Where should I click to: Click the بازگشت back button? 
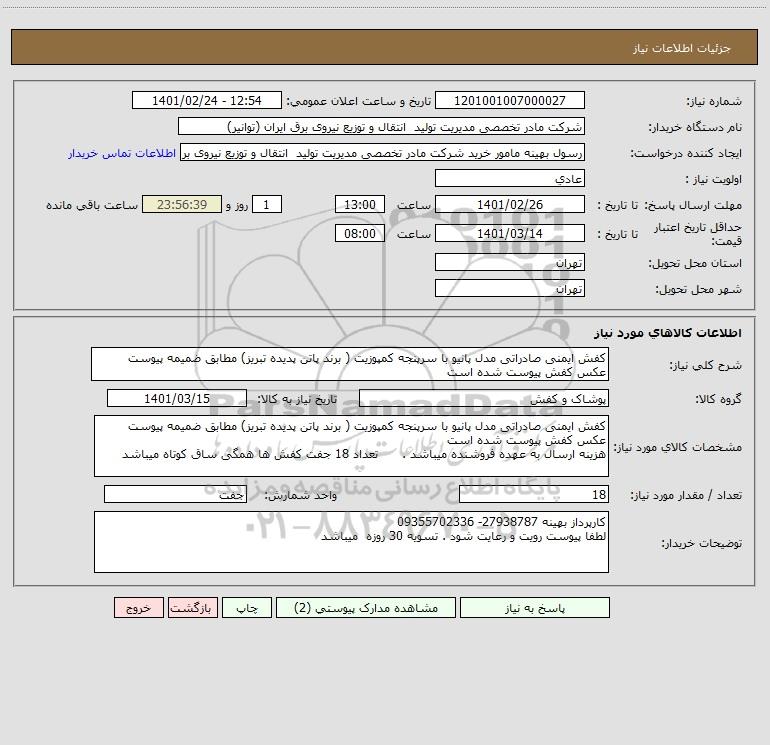192,608
